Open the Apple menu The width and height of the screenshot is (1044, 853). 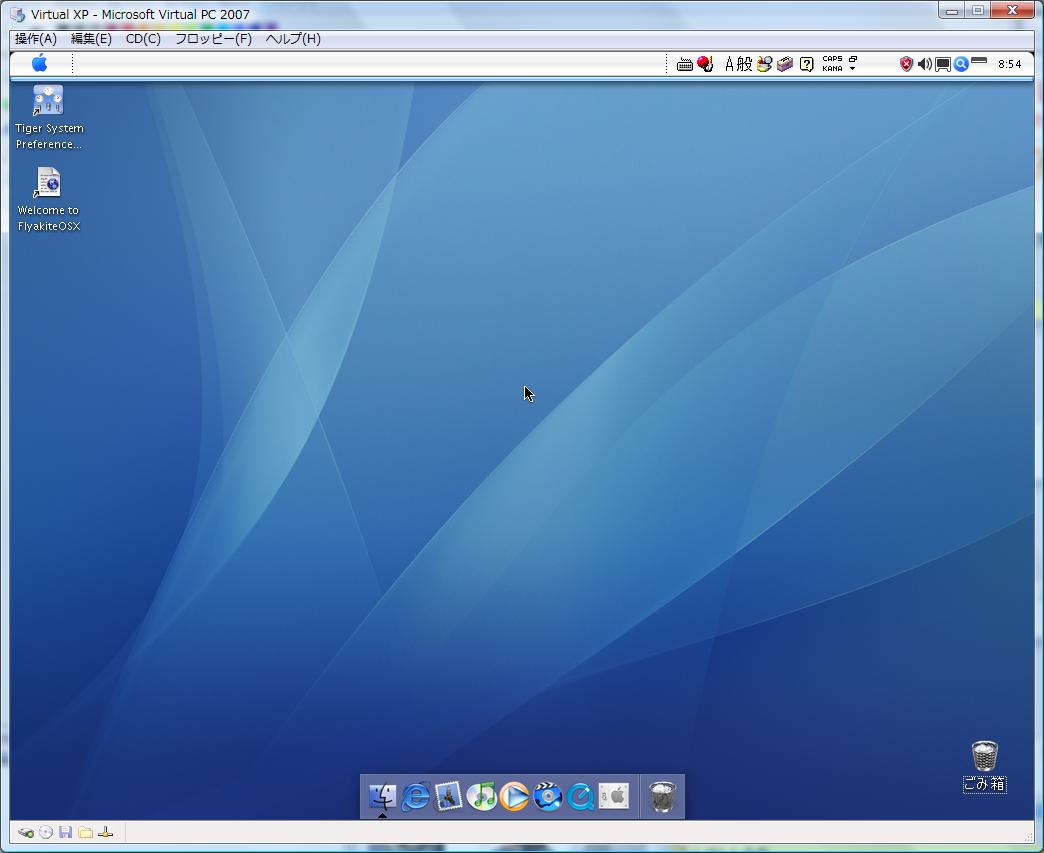coord(39,64)
